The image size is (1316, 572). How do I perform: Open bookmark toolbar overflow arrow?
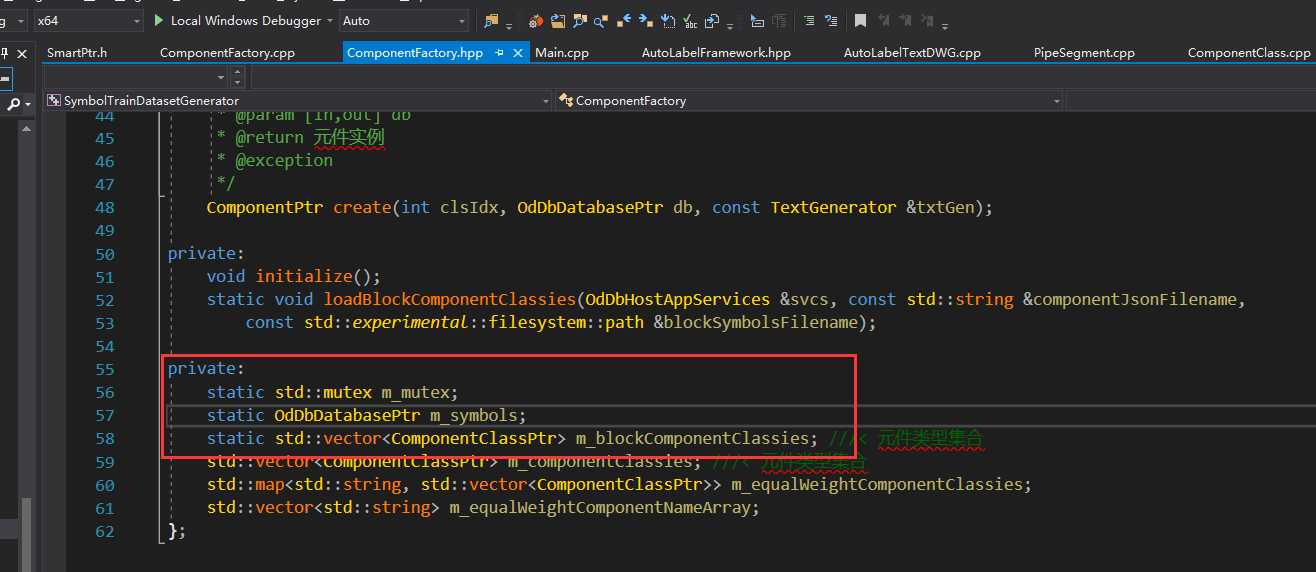[945, 25]
